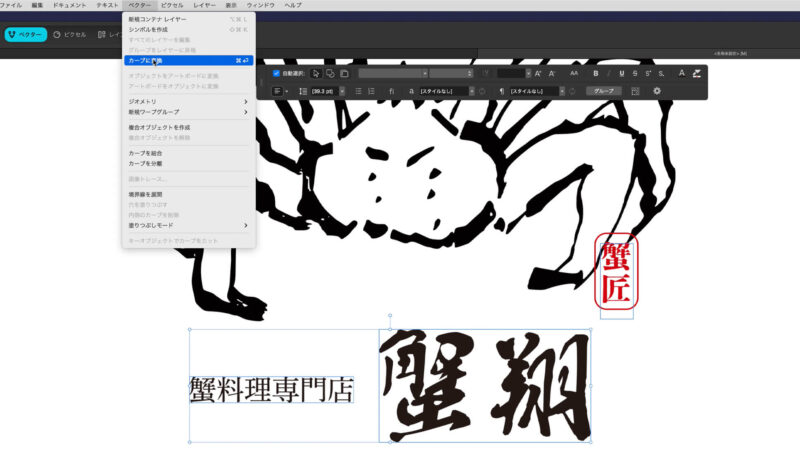Choose カーブに変換 from the menu

pos(189,61)
